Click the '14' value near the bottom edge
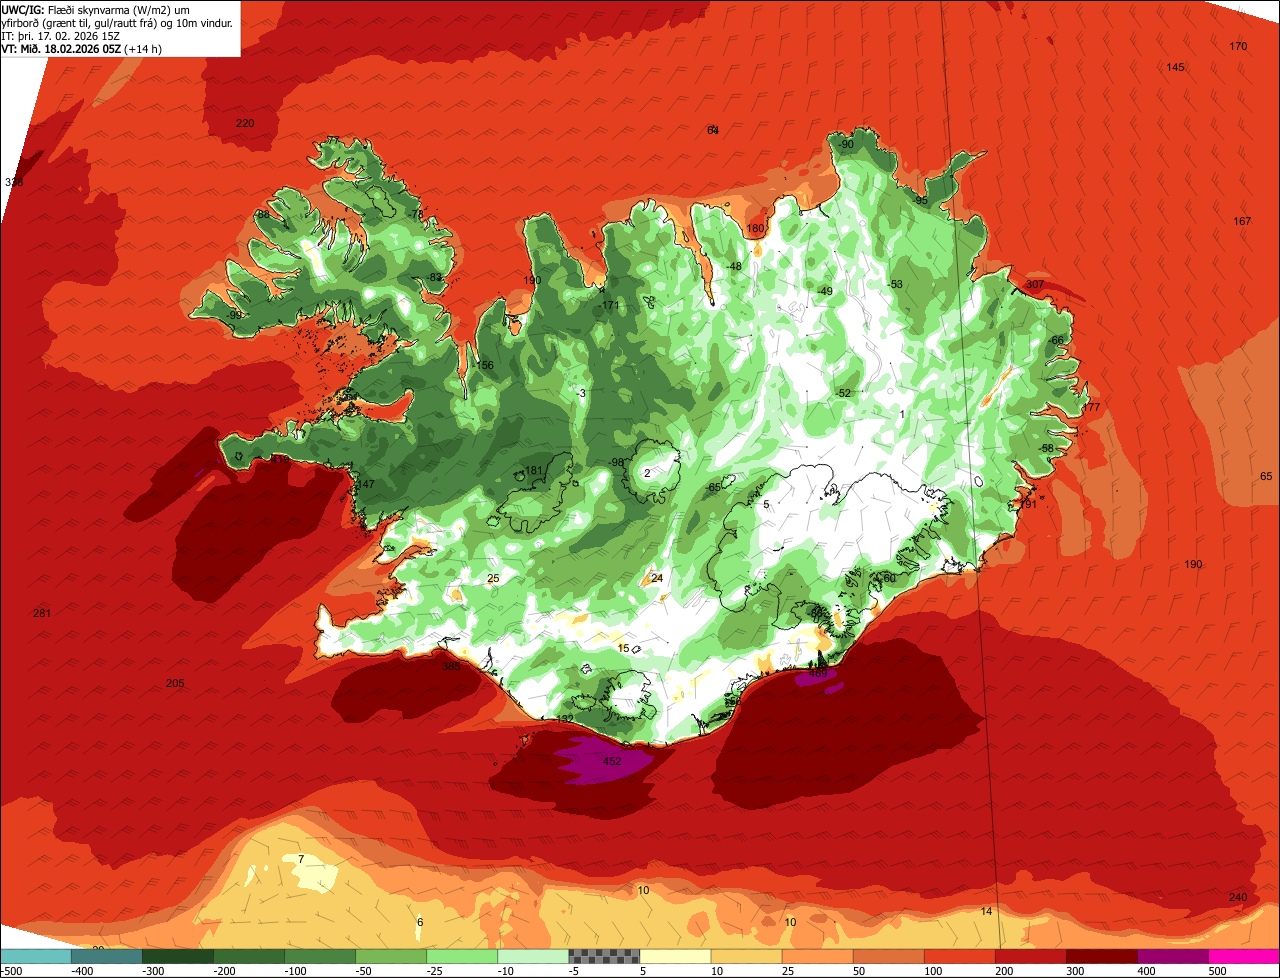 986,911
